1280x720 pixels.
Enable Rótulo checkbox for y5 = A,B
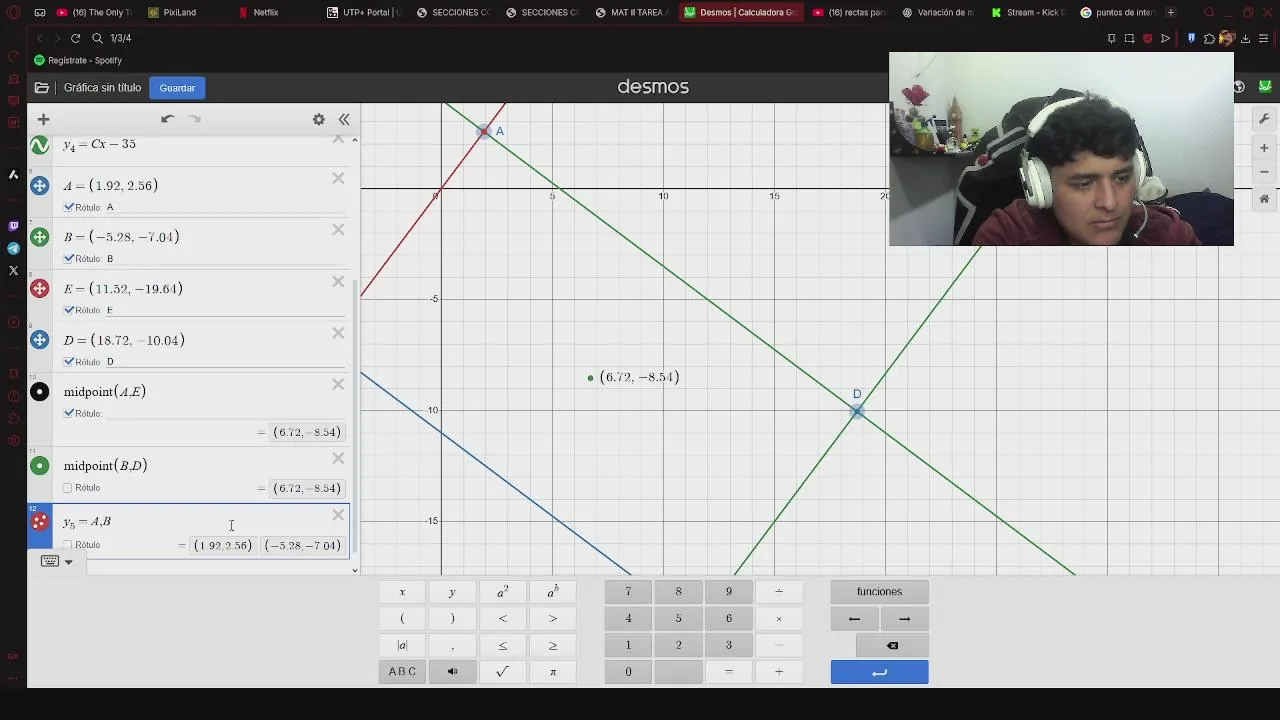[x=68, y=545]
